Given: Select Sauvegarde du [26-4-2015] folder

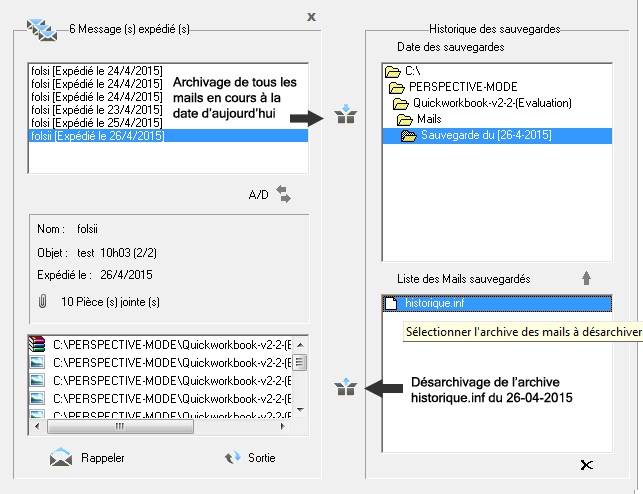Looking at the screenshot, I should coord(485,135).
